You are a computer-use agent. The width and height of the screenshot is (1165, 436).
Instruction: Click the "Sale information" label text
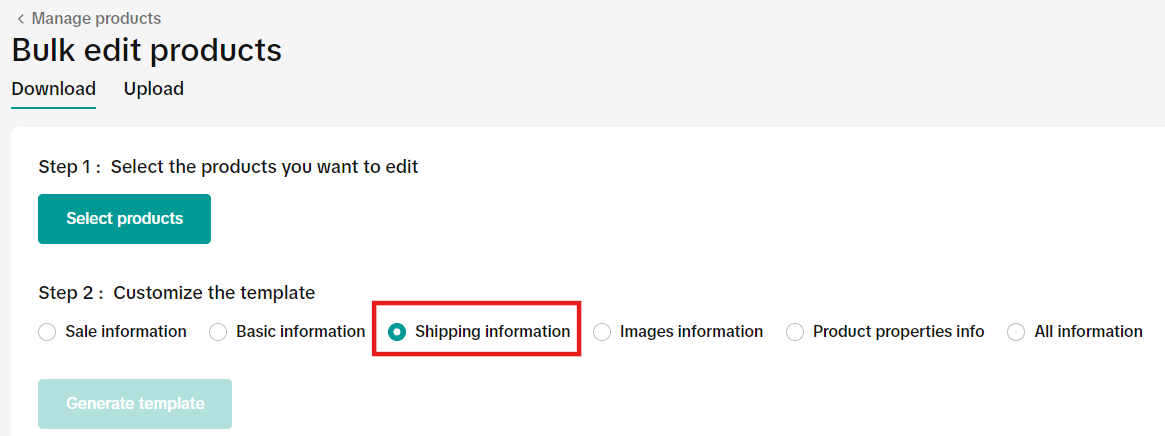click(x=126, y=332)
